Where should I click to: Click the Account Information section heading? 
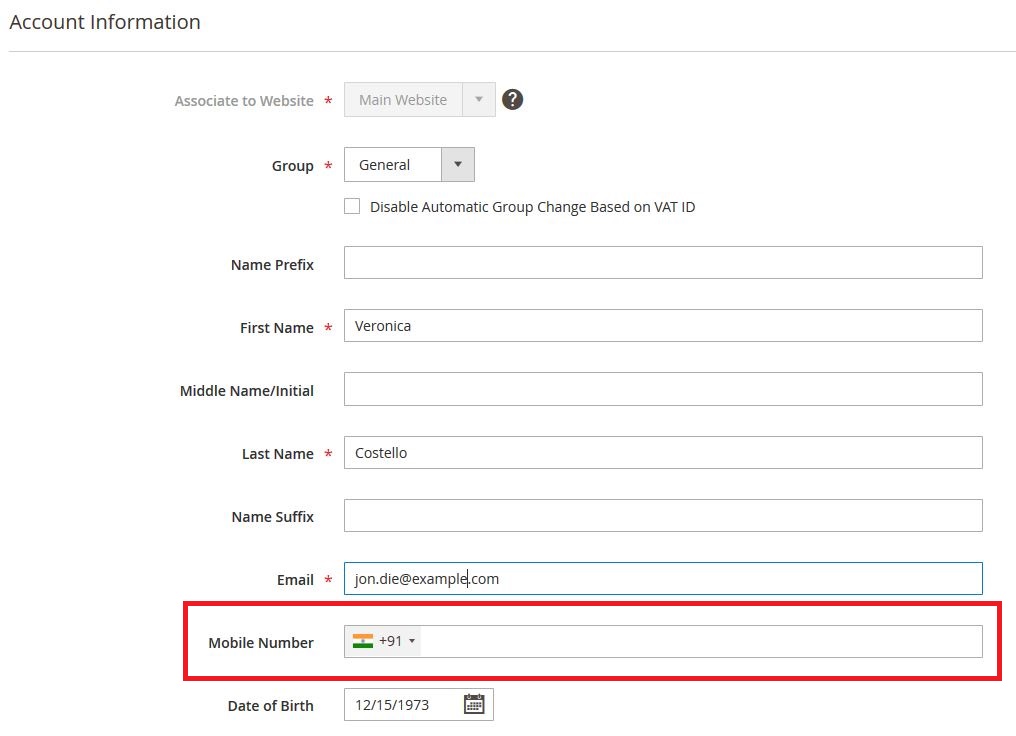[x=105, y=22]
